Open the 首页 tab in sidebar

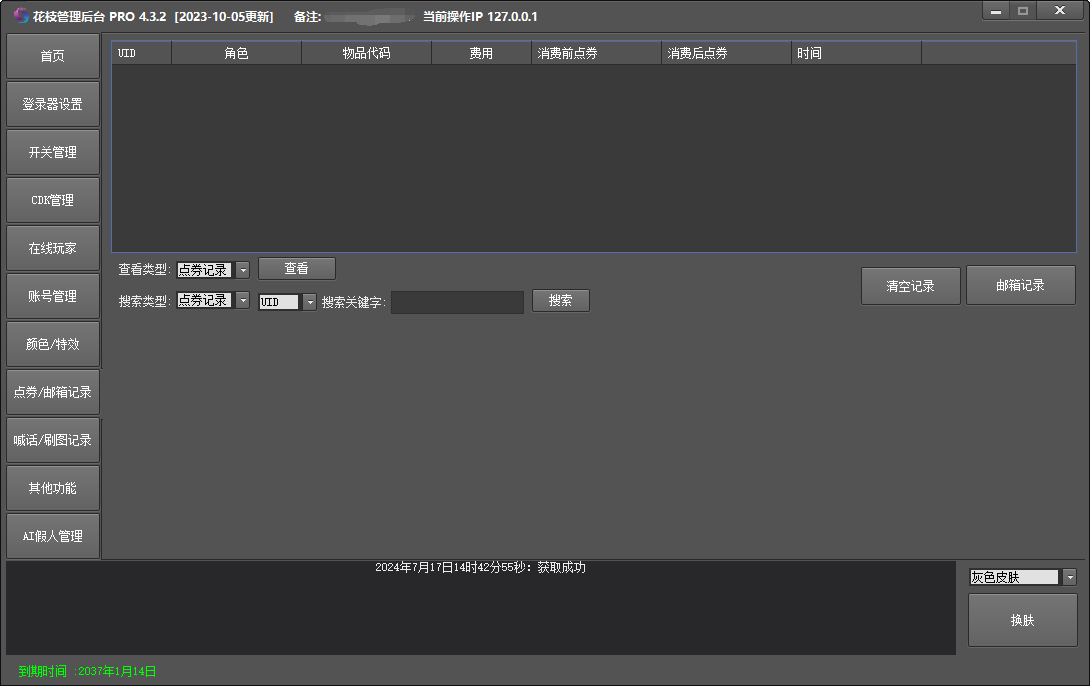pos(53,56)
